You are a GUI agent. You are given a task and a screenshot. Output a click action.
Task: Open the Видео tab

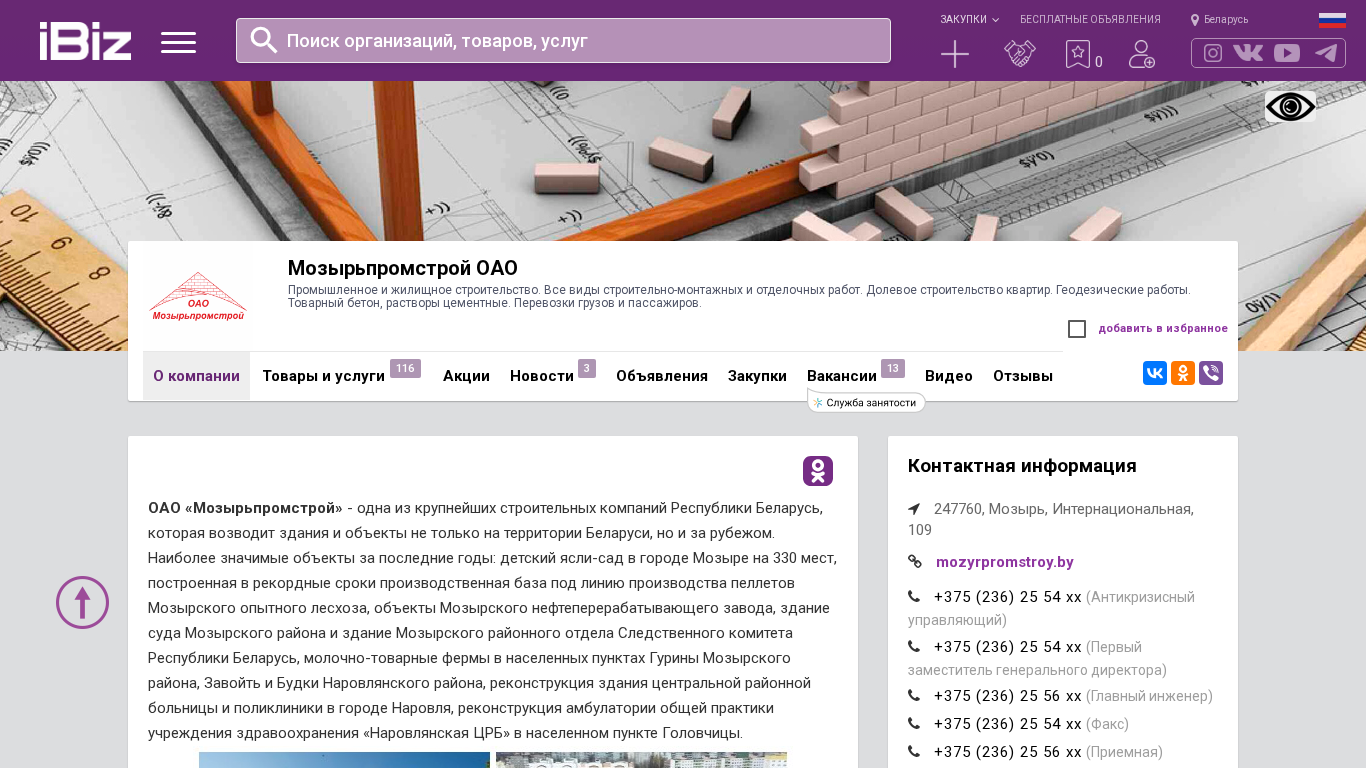click(x=949, y=376)
